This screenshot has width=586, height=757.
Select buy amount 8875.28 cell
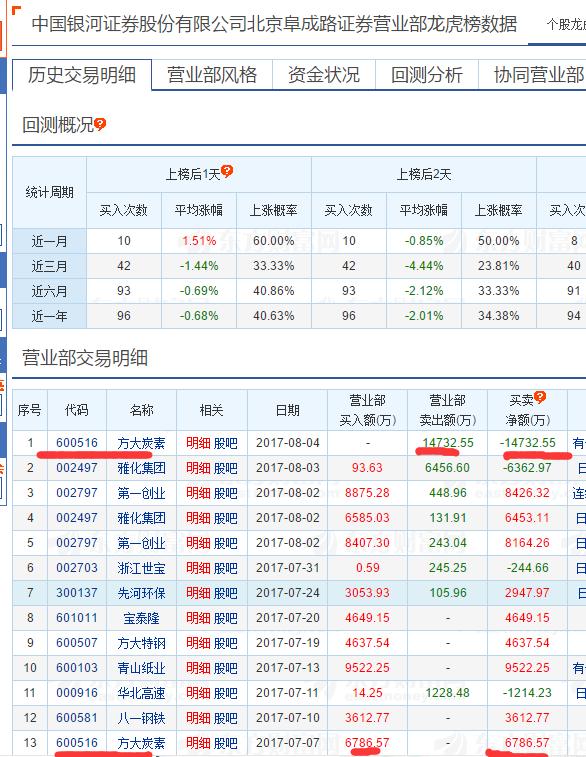point(367,493)
